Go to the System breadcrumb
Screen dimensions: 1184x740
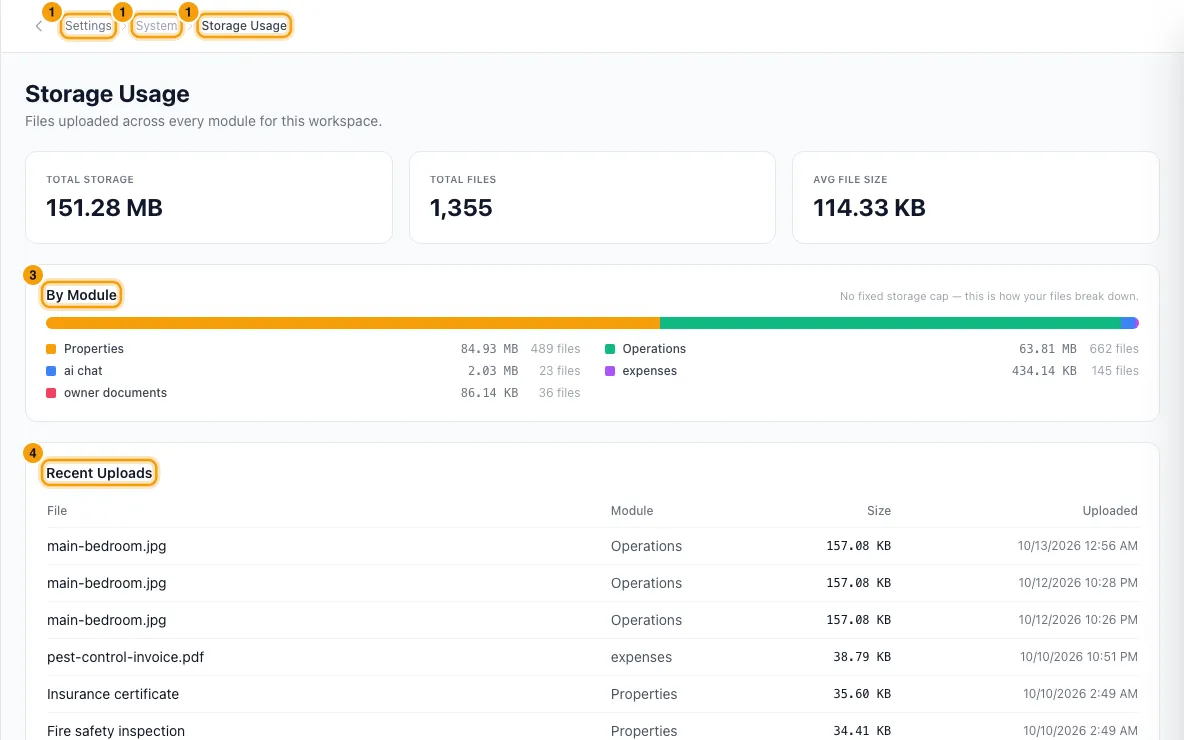(x=156, y=26)
